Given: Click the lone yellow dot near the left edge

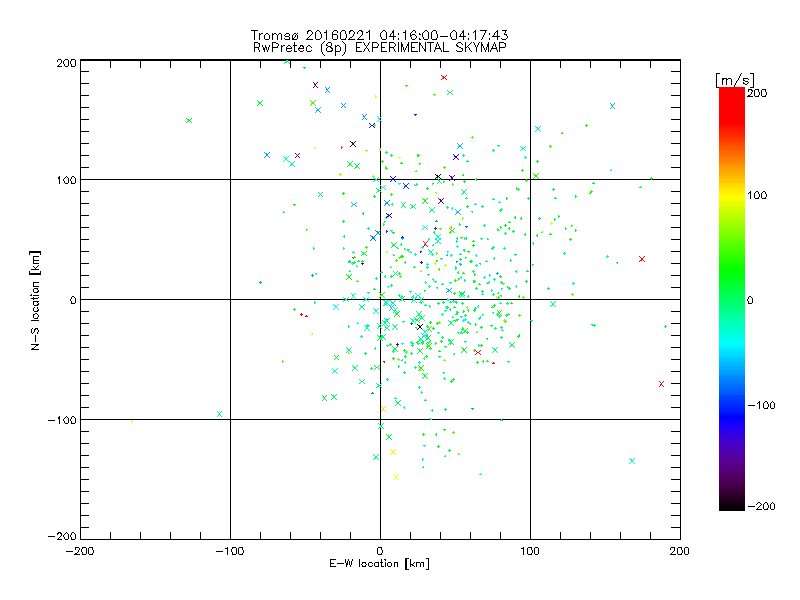Looking at the screenshot, I should click(132, 421).
